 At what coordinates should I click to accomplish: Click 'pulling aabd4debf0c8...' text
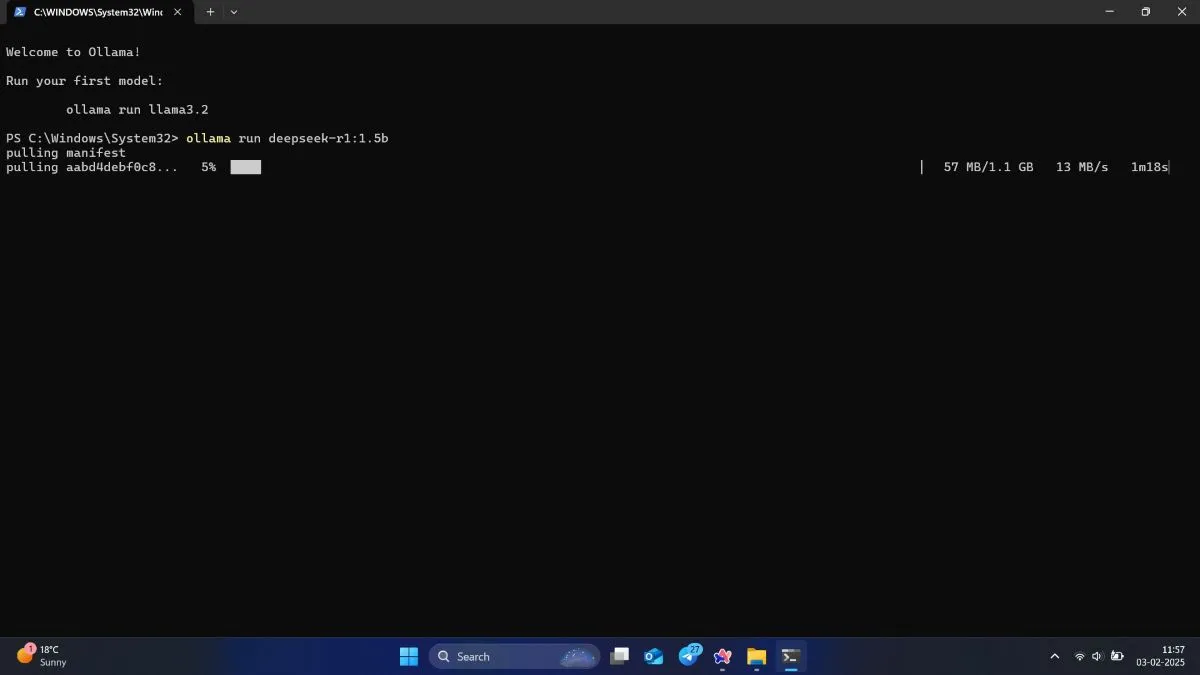92,167
